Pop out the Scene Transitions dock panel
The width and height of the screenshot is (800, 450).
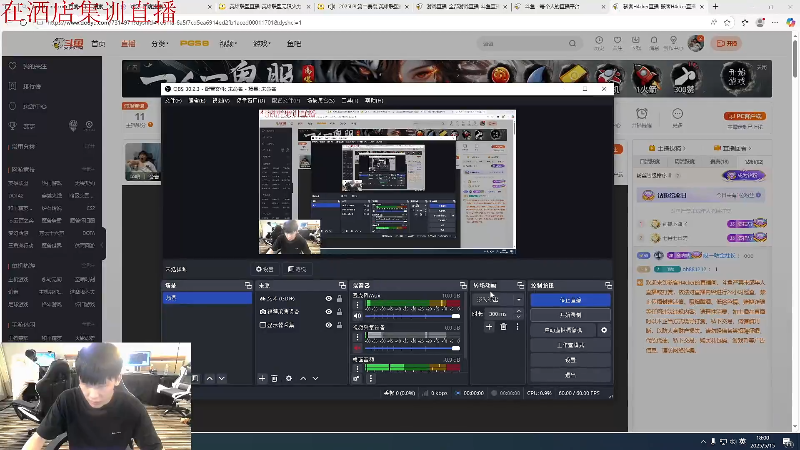[520, 285]
